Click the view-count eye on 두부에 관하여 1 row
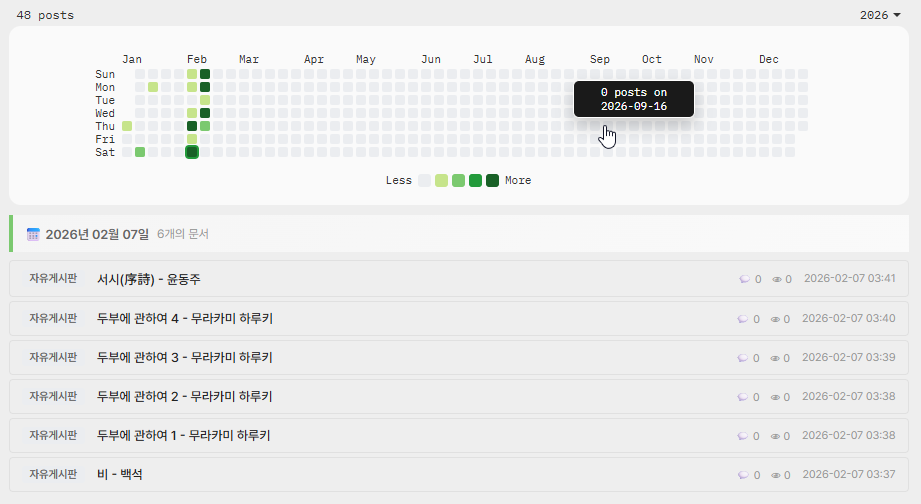 [x=777, y=436]
